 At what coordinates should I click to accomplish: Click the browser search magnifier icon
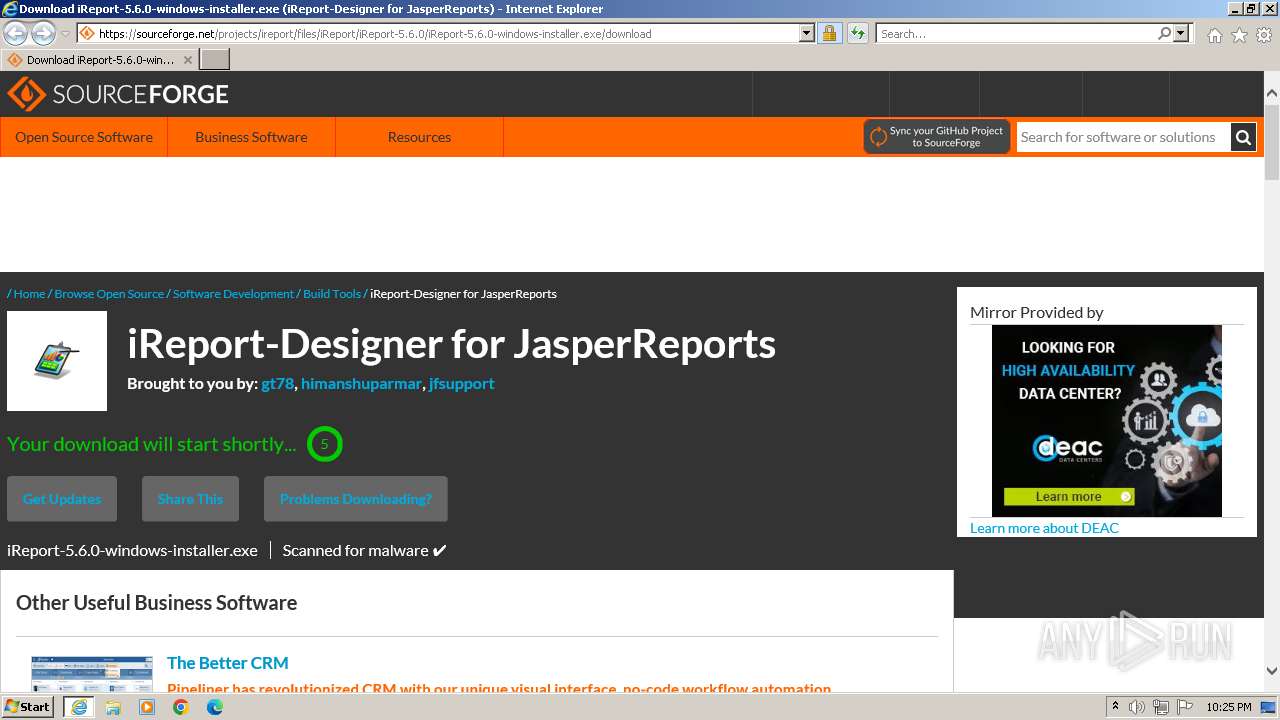[1164, 33]
